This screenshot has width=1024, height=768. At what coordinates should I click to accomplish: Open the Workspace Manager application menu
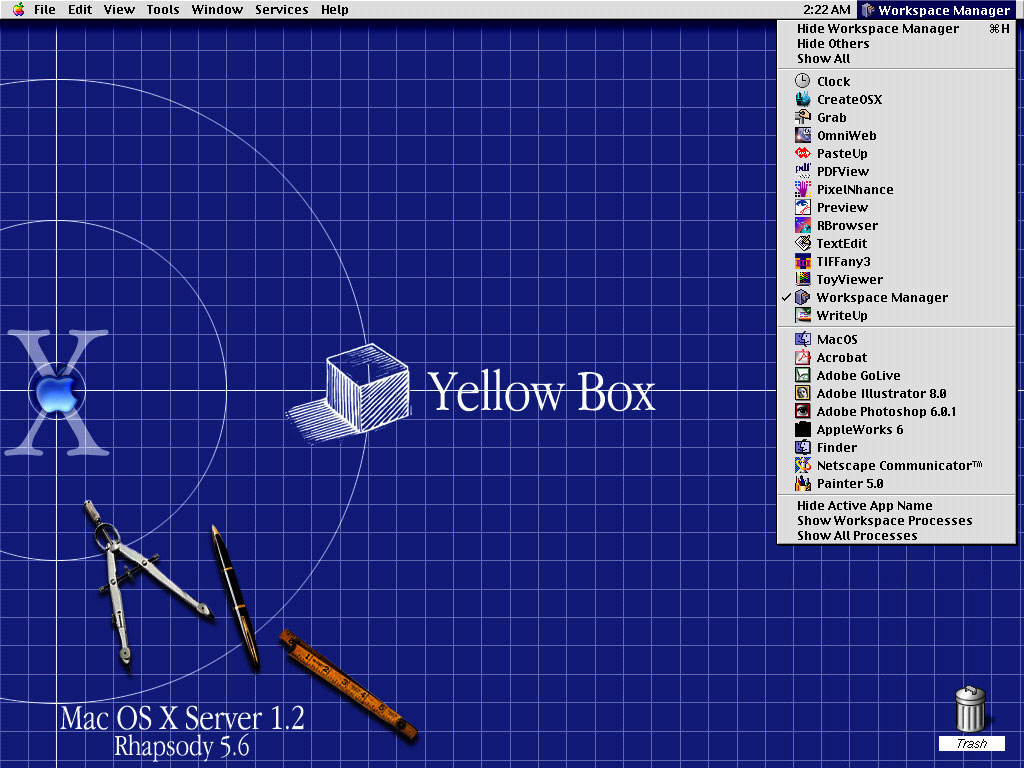[x=935, y=10]
